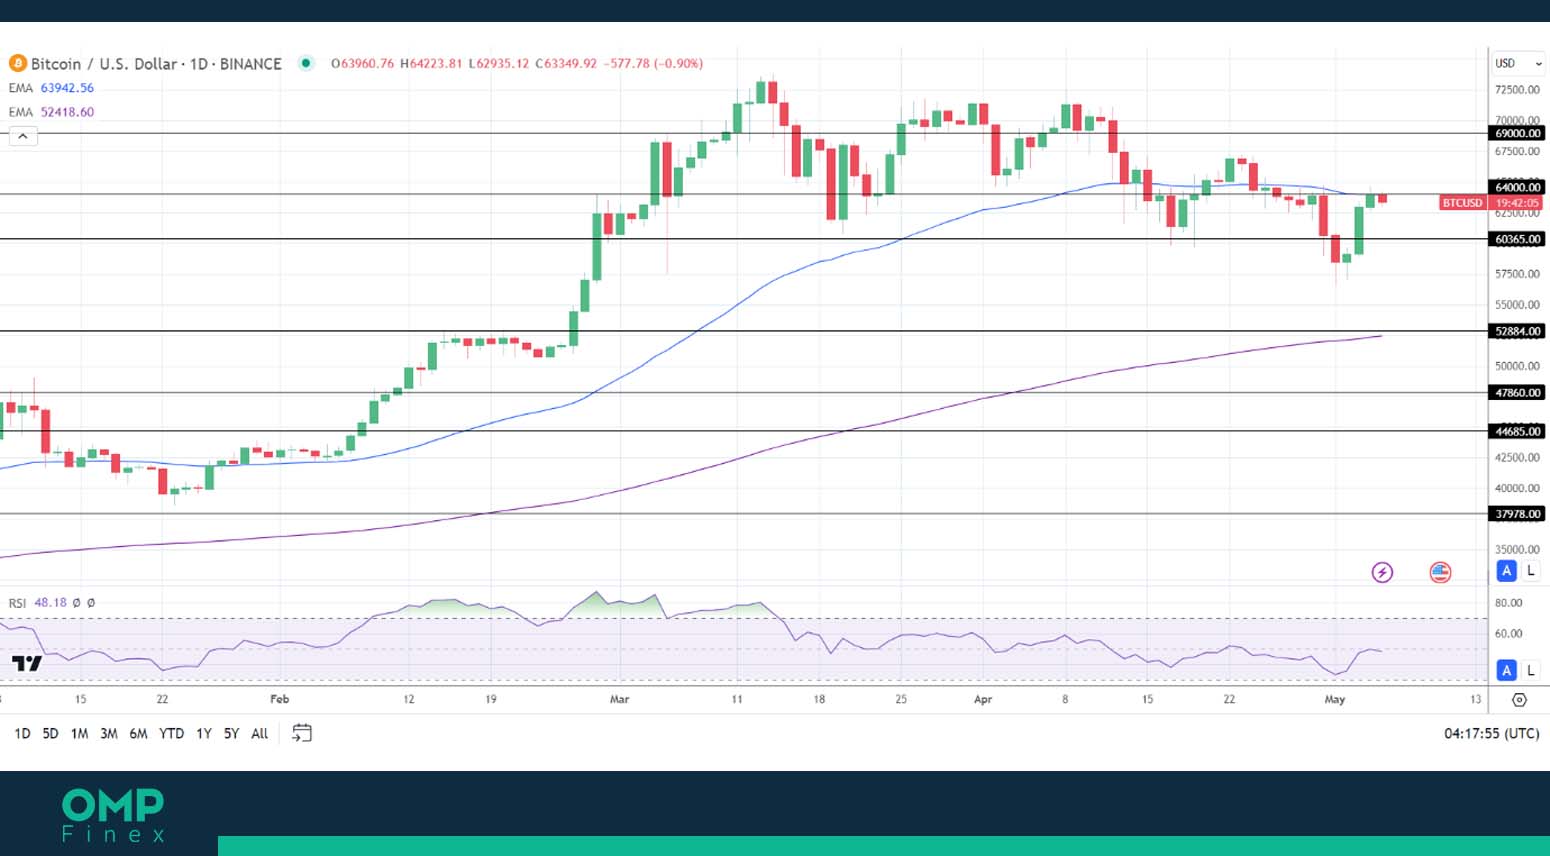The image size is (1550, 856).
Task: Click the 47860.00 price line label
Action: (x=1517, y=393)
